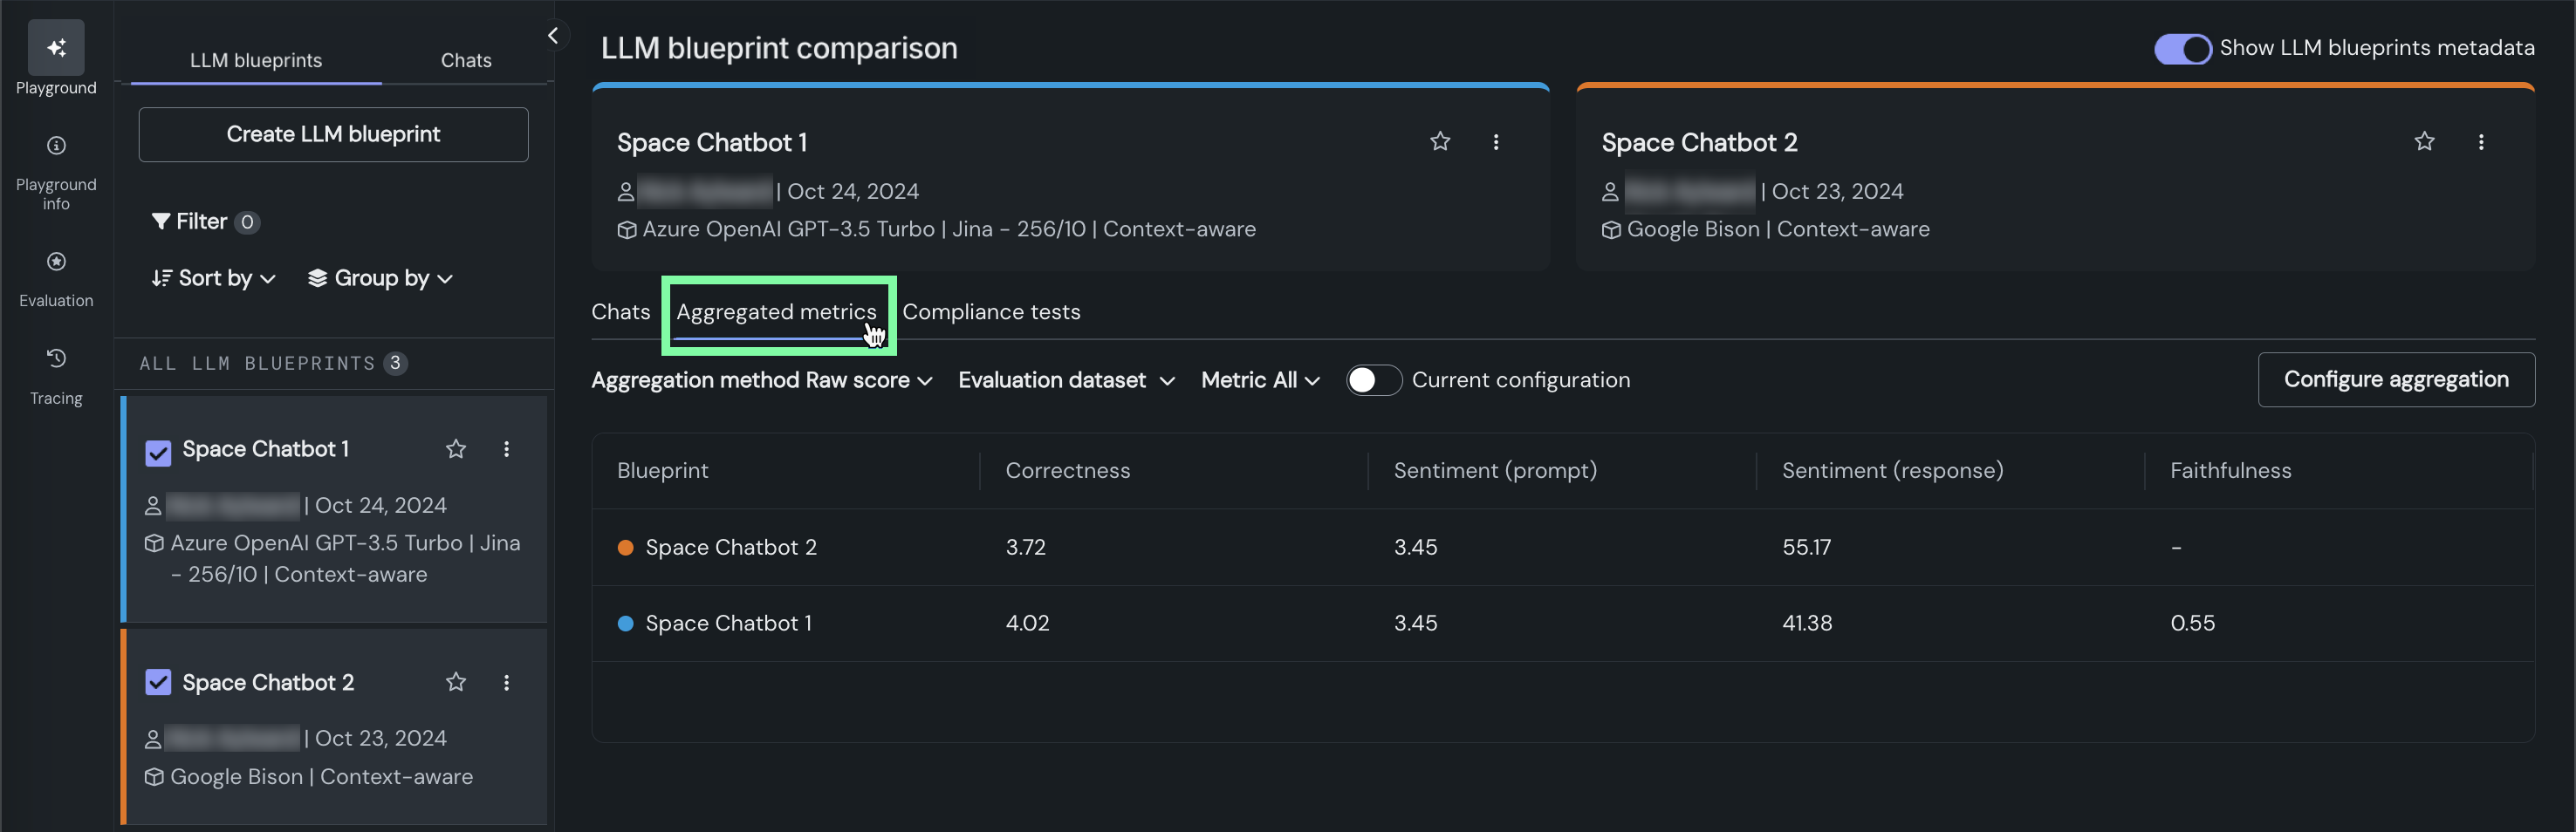Click the orange dot beside Space Chatbot 2
2576x832 pixels.
click(625, 547)
